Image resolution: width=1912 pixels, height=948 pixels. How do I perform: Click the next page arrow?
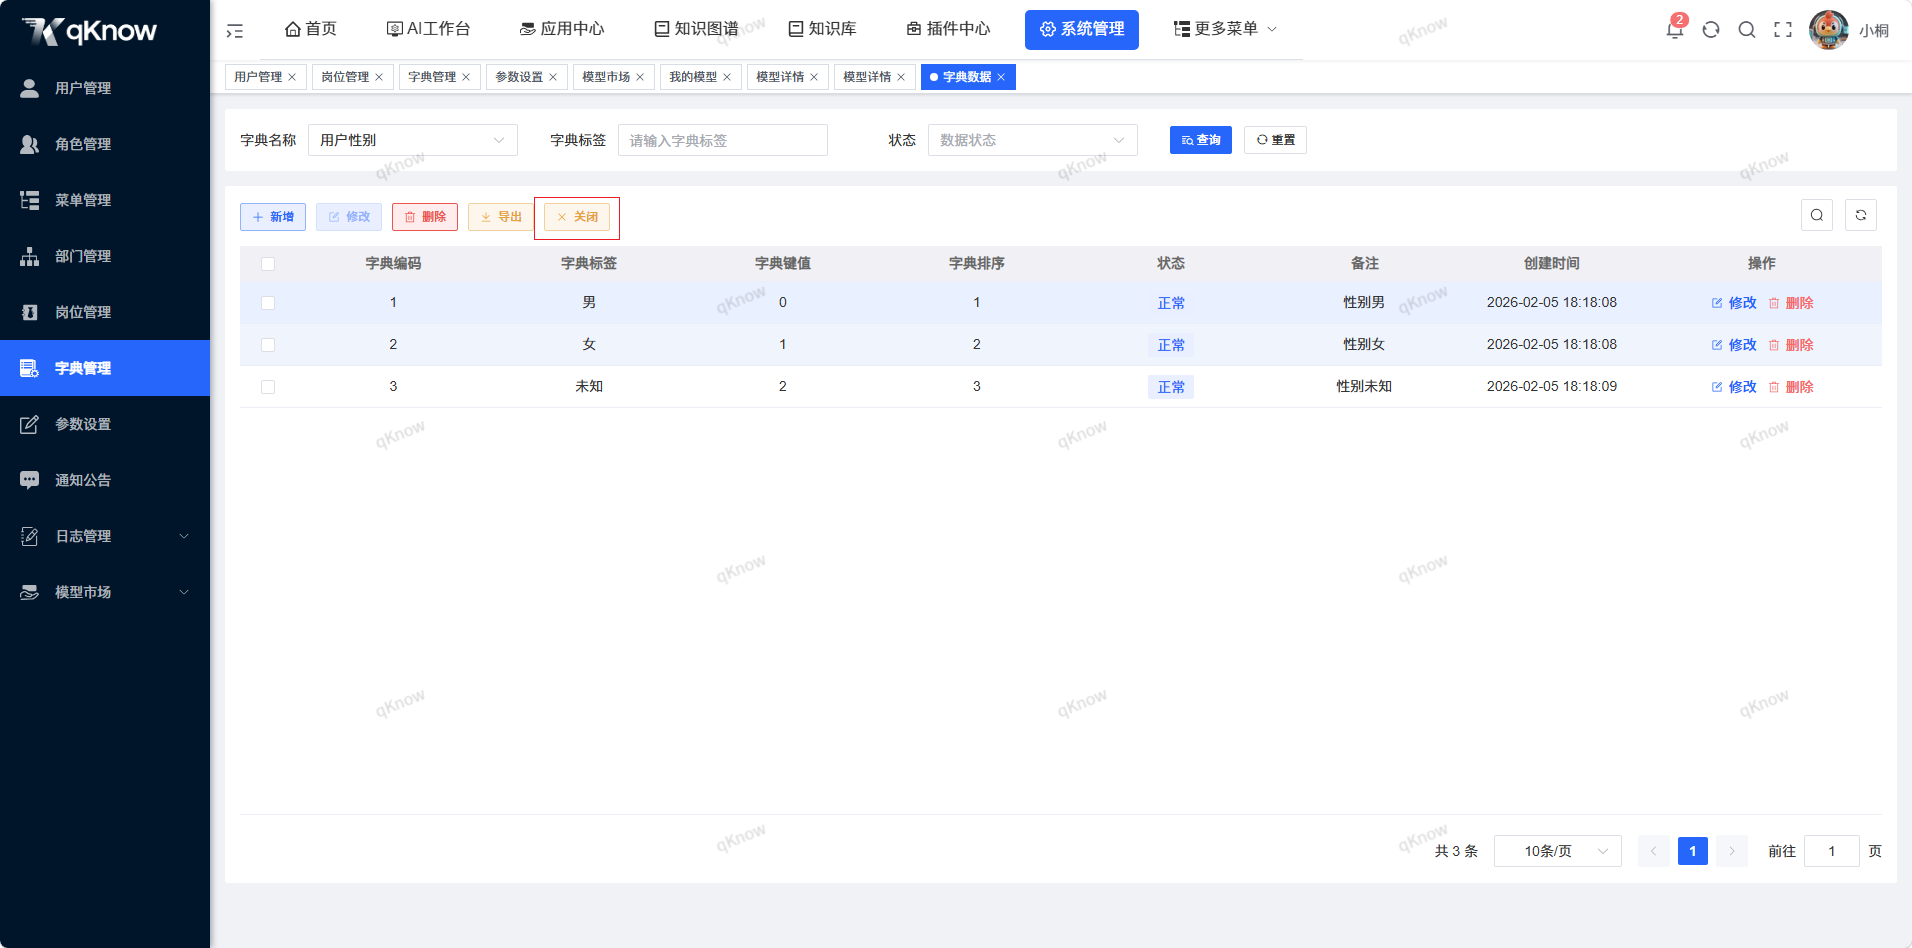click(1732, 851)
